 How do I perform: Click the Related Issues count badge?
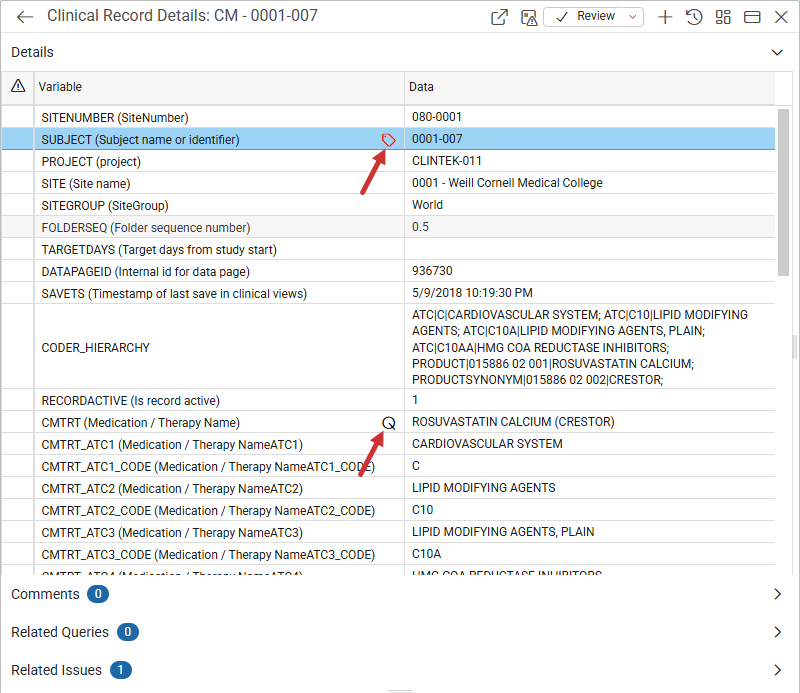(x=120, y=670)
